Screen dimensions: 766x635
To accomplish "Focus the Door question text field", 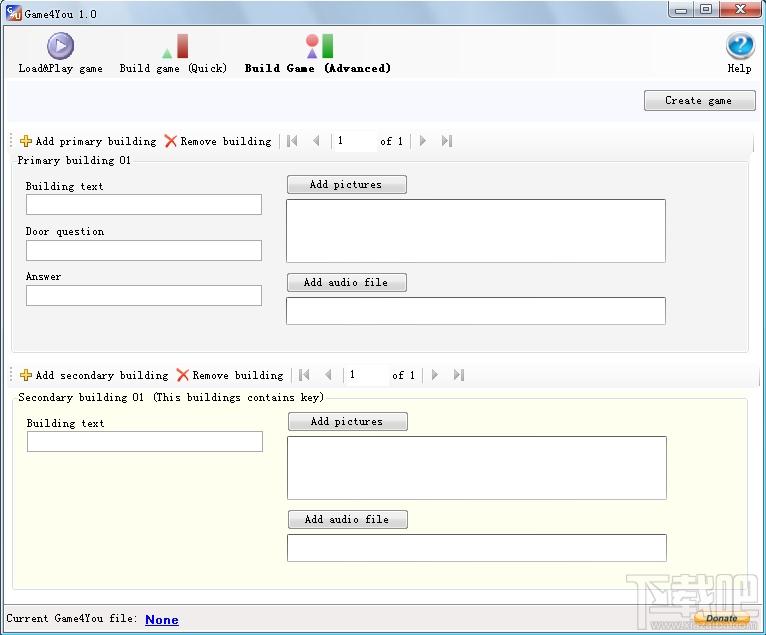I will (144, 250).
